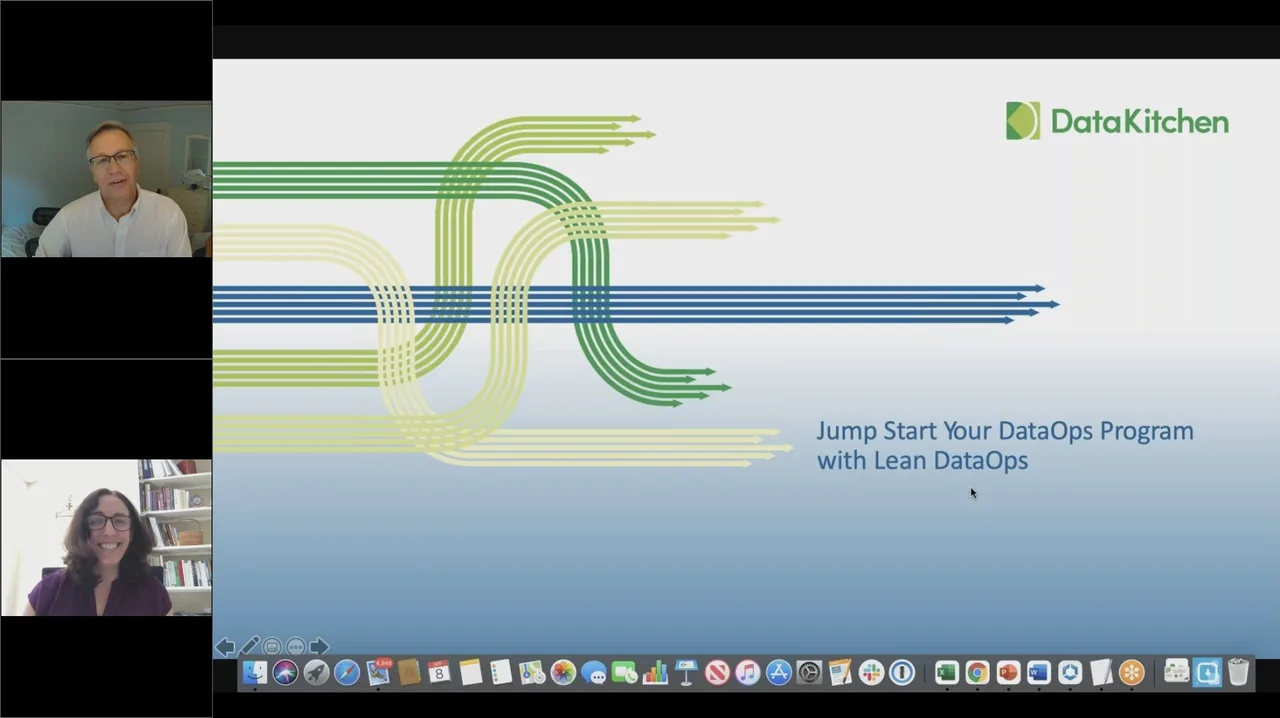This screenshot has height=718, width=1280.
Task: Open Microsoft Excel in Dock
Action: (946, 673)
